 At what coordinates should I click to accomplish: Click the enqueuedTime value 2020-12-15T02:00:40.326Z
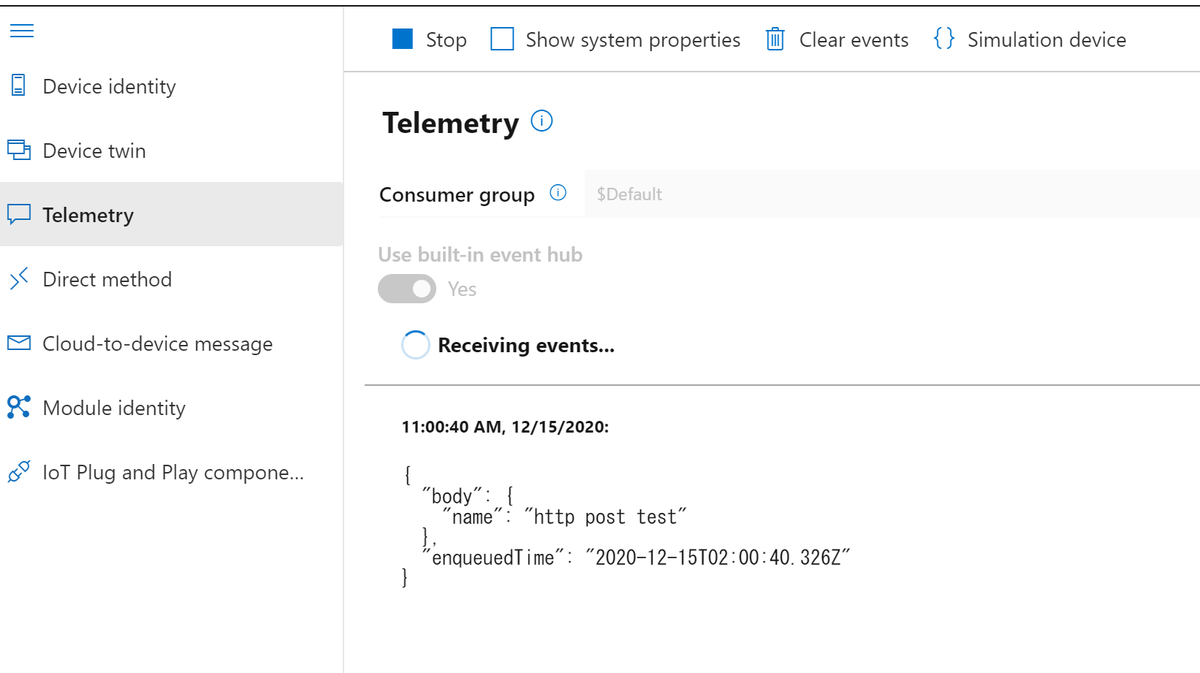click(x=717, y=558)
